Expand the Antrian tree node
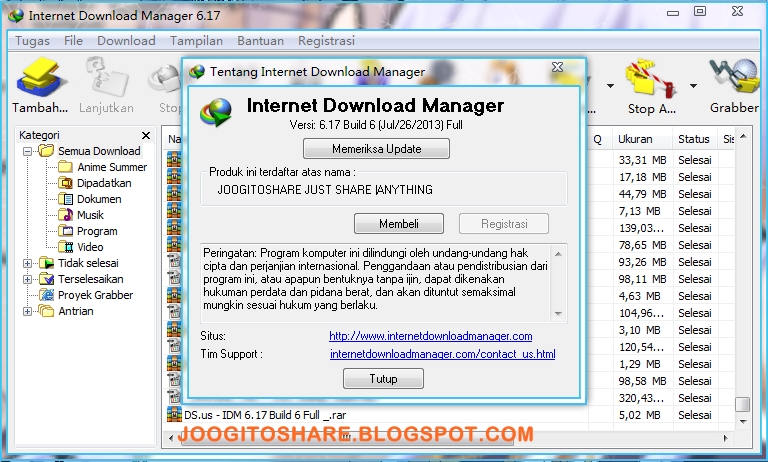Image resolution: width=768 pixels, height=462 pixels. pos(27,311)
